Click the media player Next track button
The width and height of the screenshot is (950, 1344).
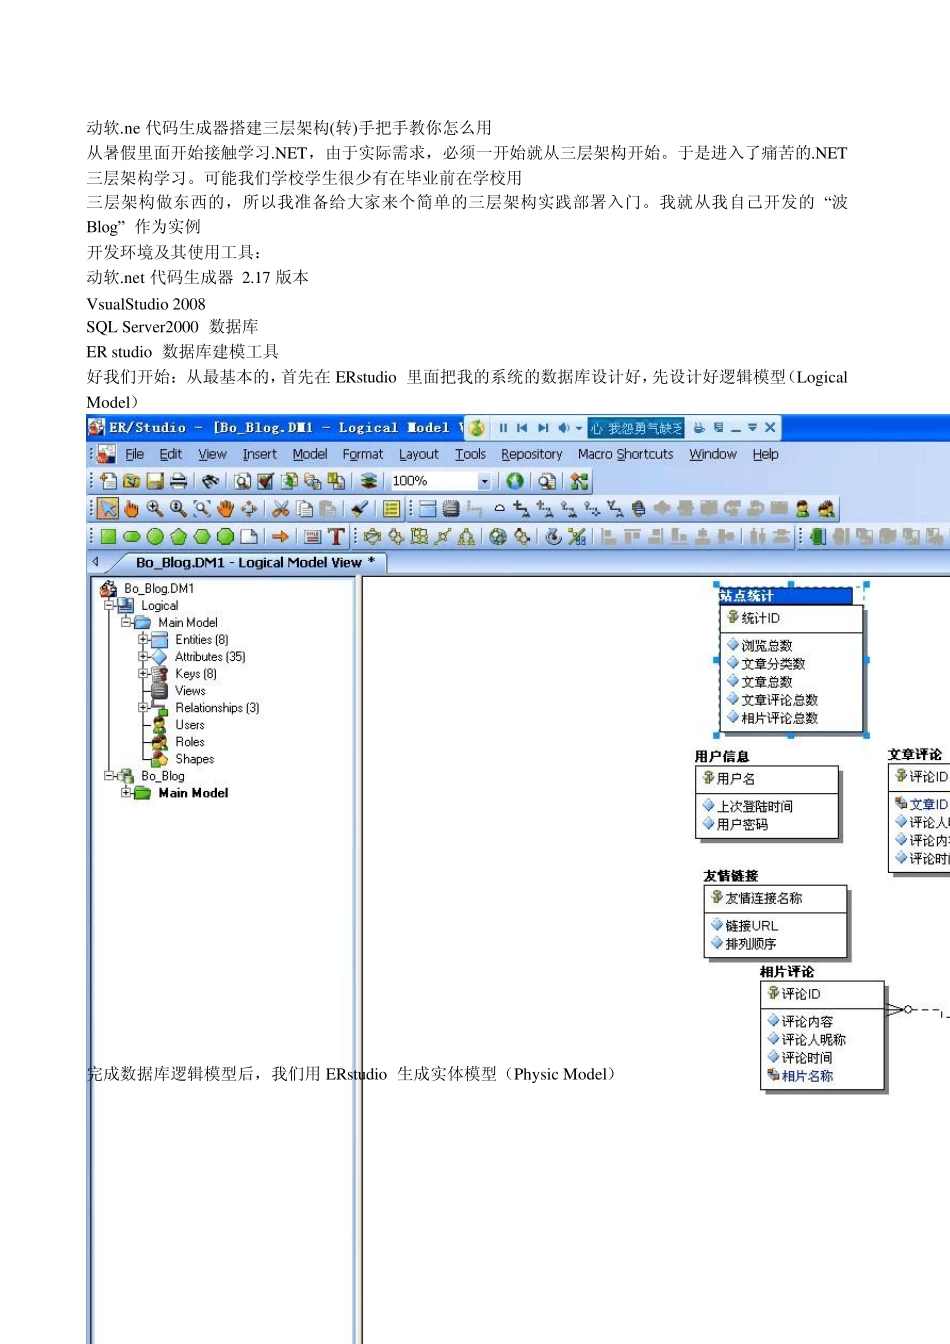[x=543, y=428]
